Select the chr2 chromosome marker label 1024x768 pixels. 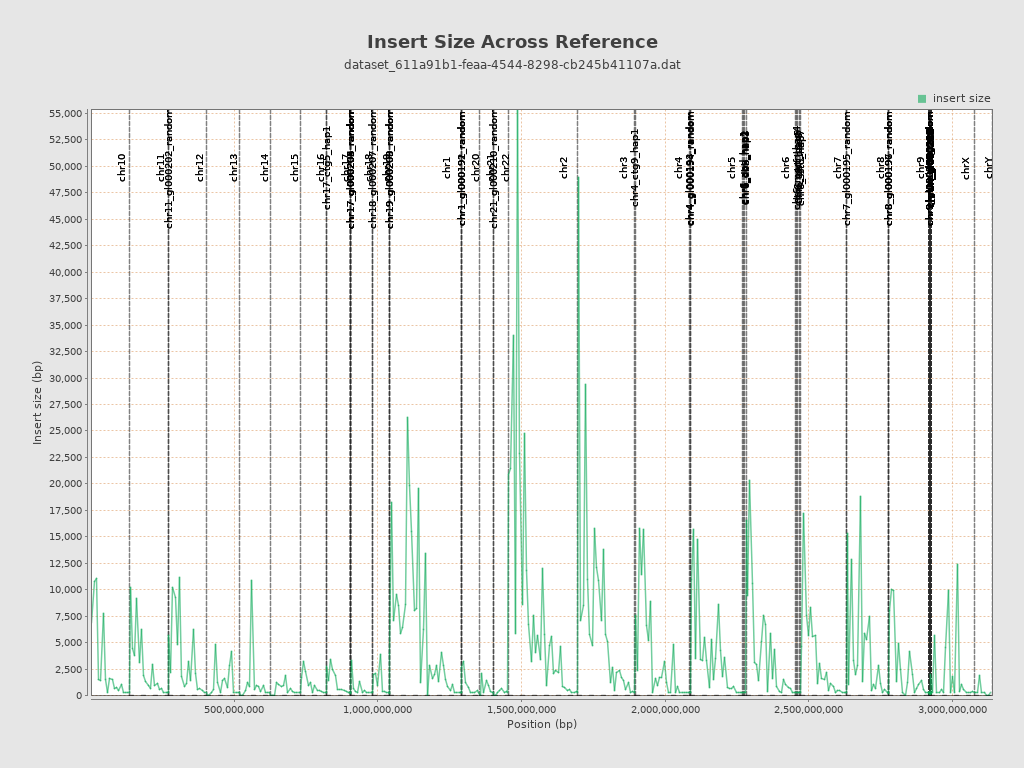[564, 167]
